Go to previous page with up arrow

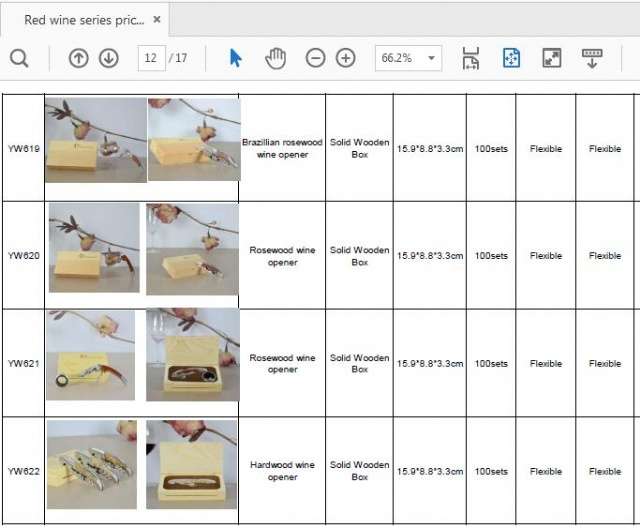[79, 58]
